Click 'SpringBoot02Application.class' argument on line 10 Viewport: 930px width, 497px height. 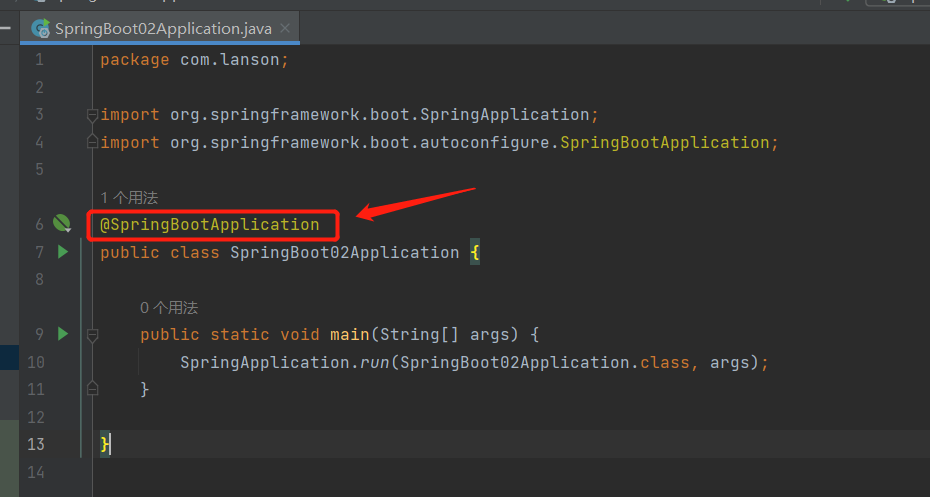coord(545,362)
